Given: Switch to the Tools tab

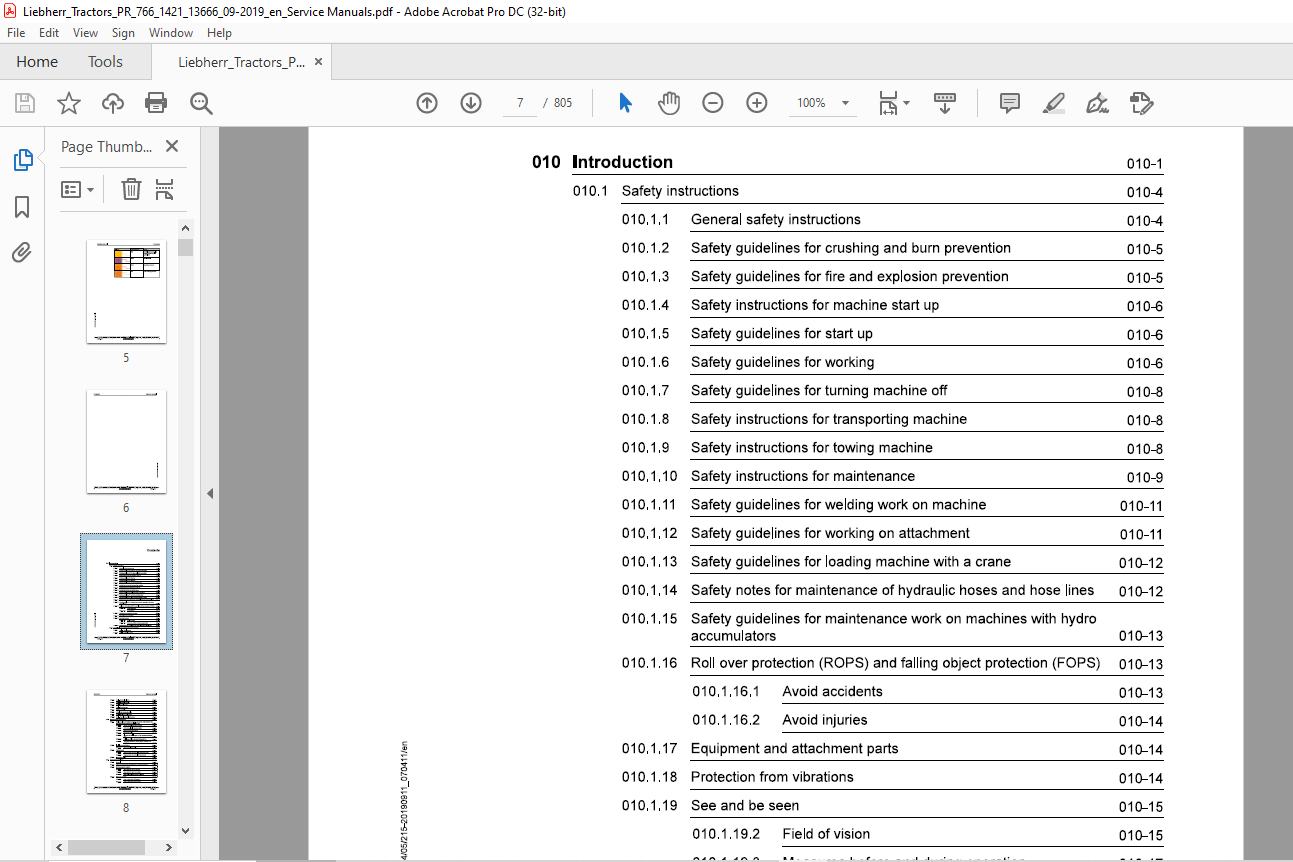Looking at the screenshot, I should (x=105, y=62).
